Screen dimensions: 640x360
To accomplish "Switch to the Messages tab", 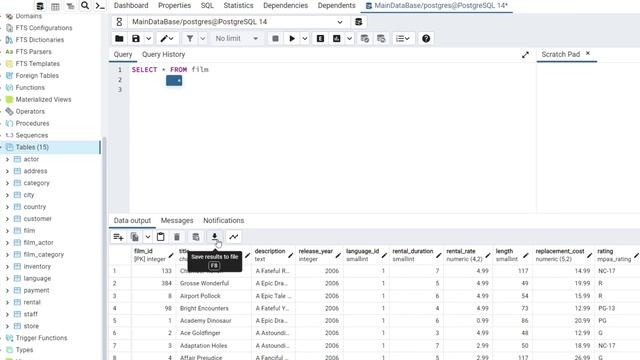I will 177,220.
